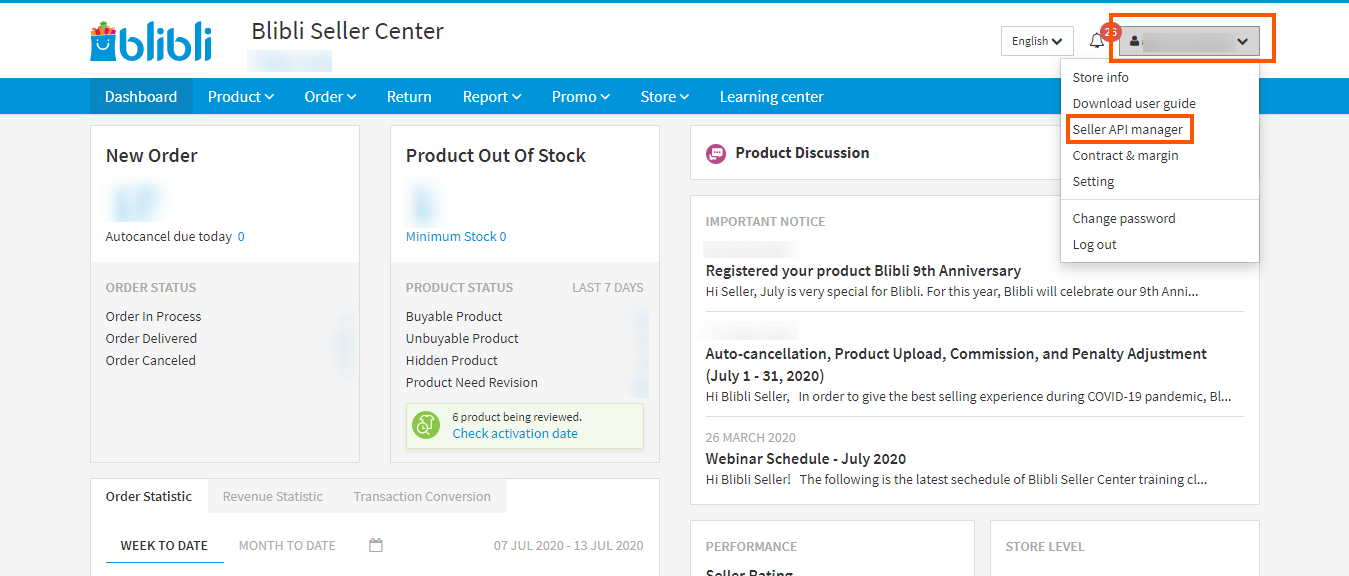Click Buyable Product status
The width and height of the screenshot is (1349, 576).
point(454,316)
